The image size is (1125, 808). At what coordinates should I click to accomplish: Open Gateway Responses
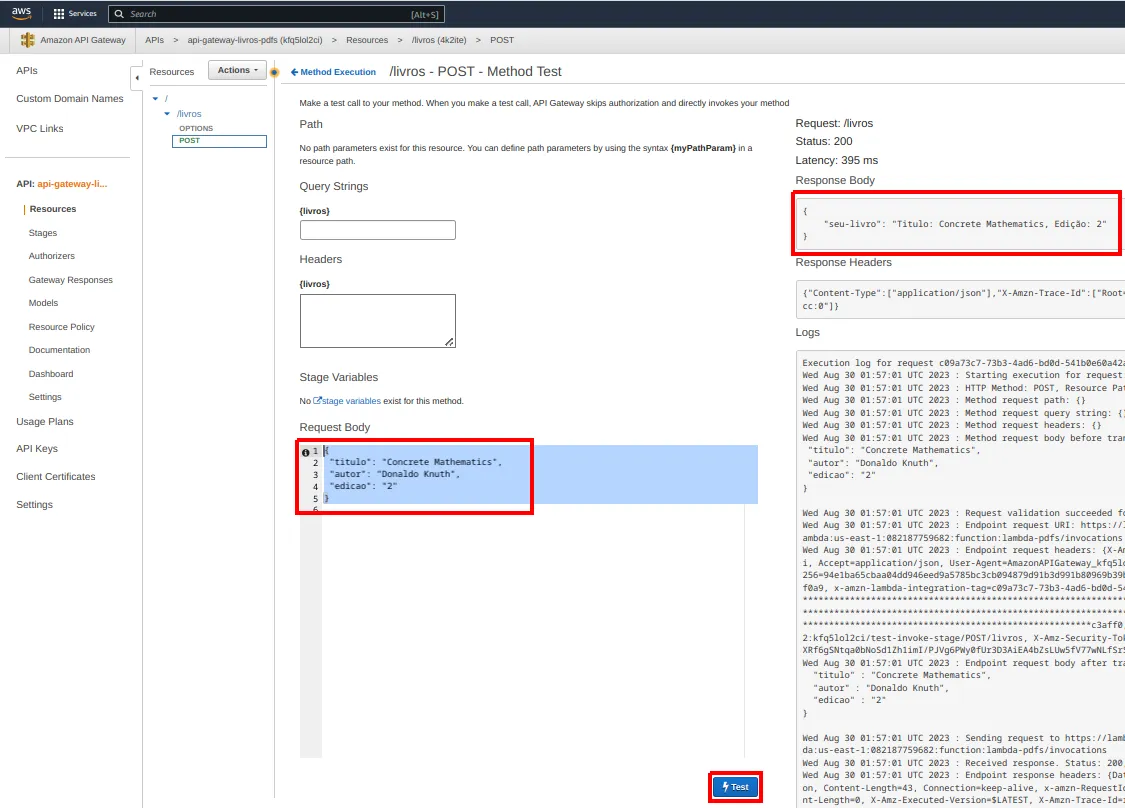pos(70,280)
